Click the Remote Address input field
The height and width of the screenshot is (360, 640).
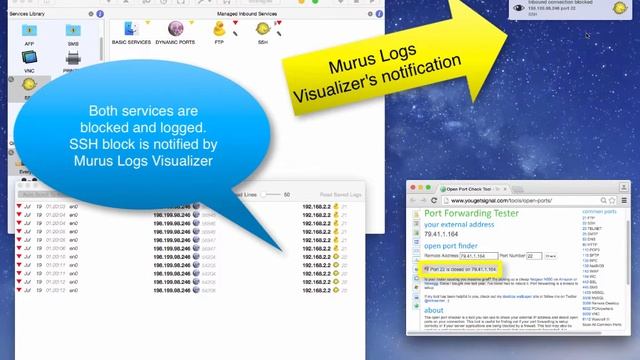click(x=479, y=256)
